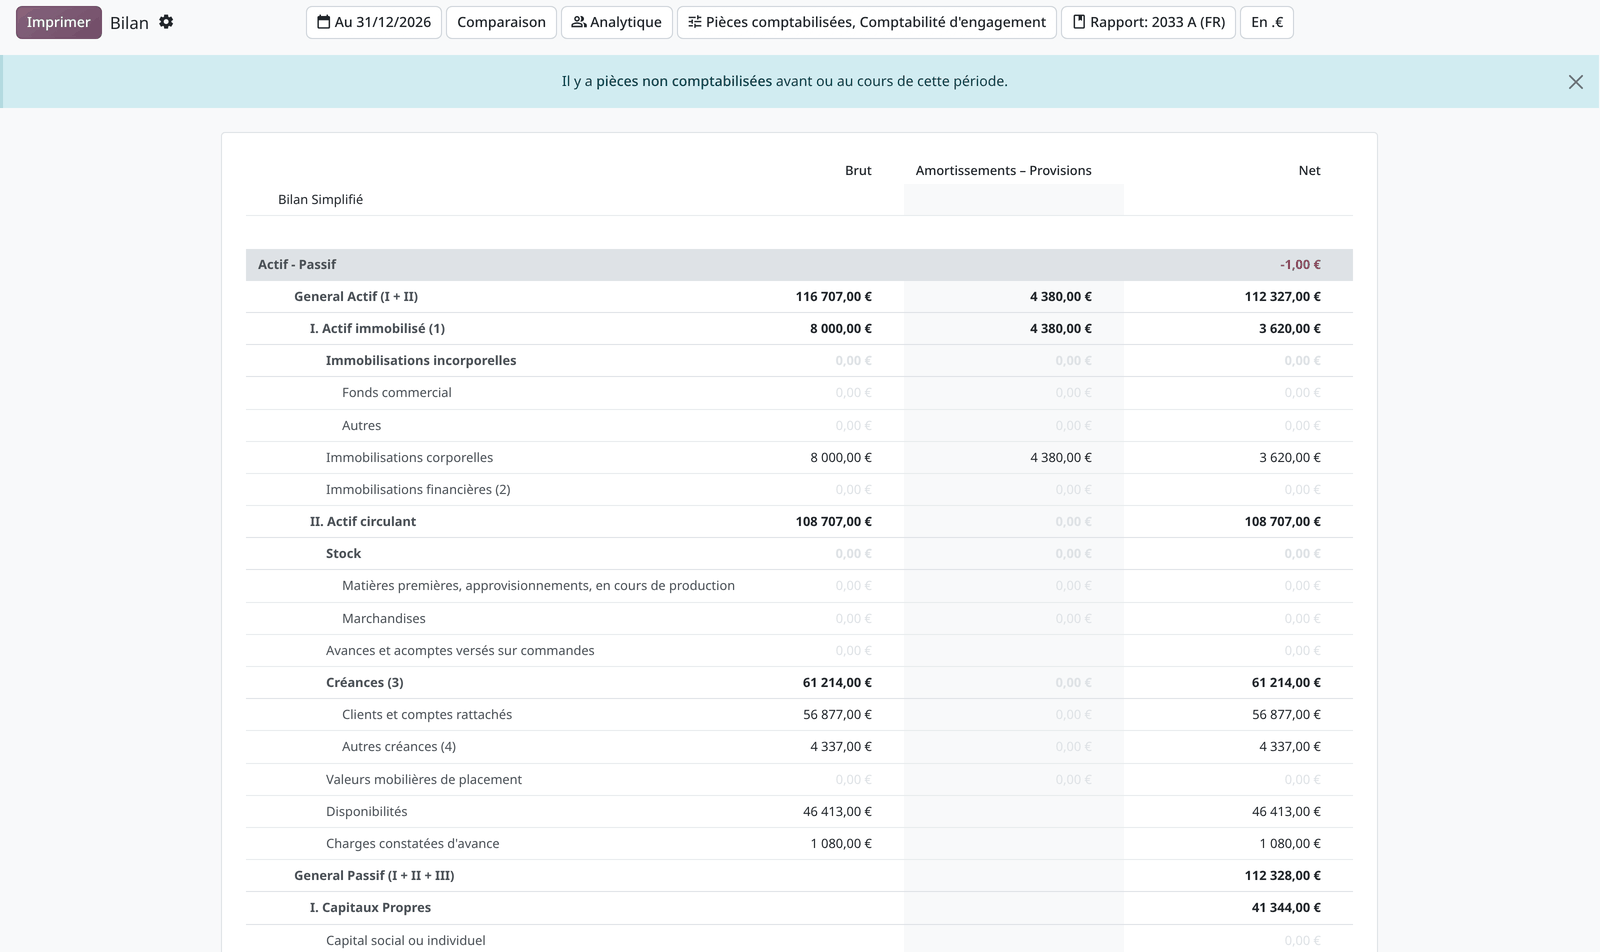This screenshot has height=952, width=1600.
Task: Open the Pièces comptabilisées options filter
Action: click(867, 22)
